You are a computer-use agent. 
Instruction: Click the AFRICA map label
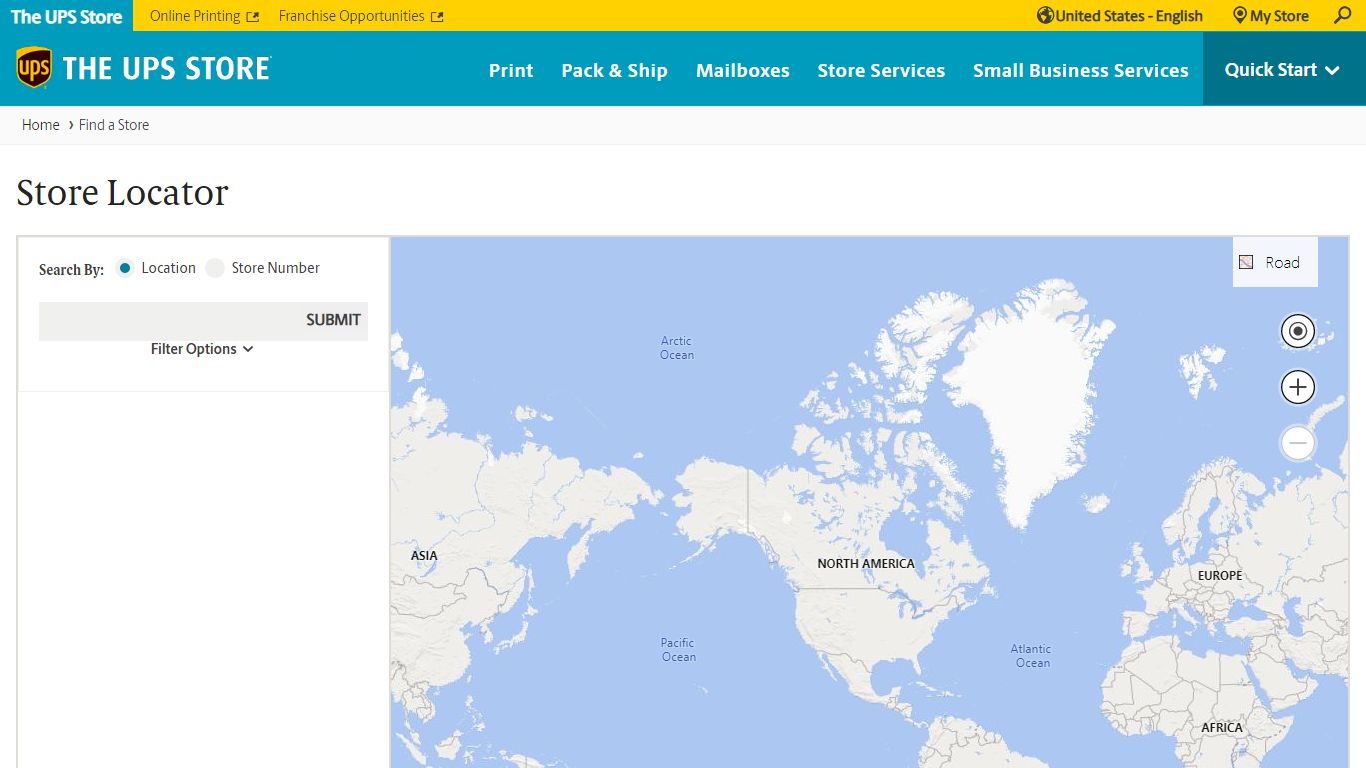tap(1222, 728)
